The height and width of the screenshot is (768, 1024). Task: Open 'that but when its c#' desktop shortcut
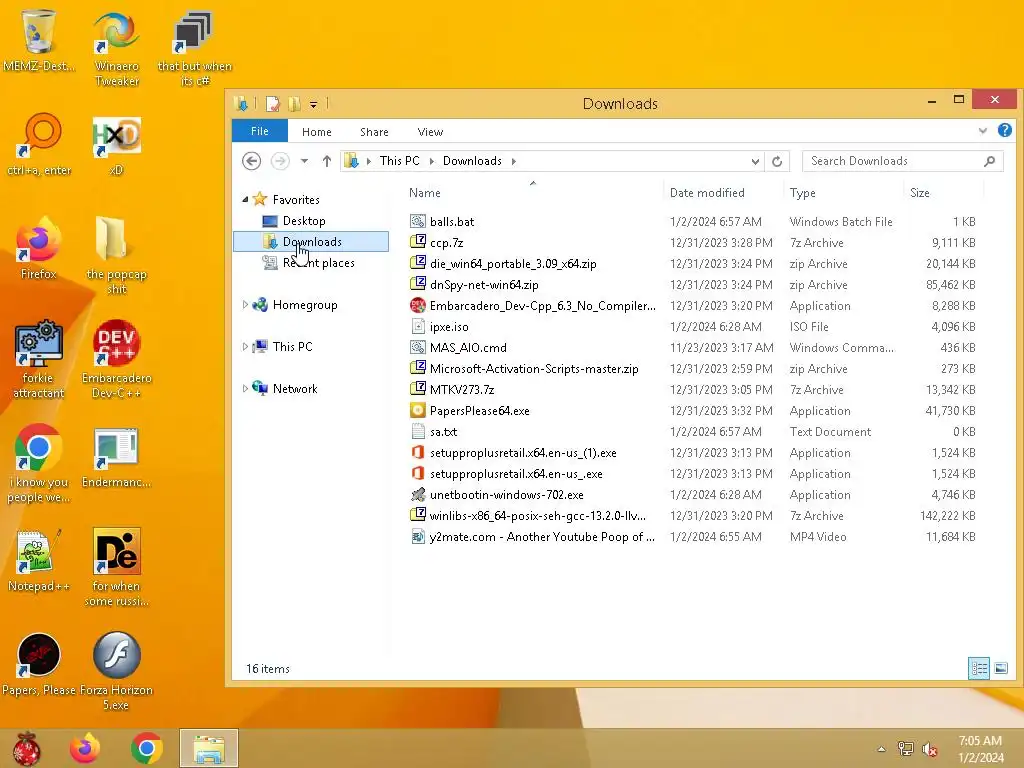click(195, 47)
